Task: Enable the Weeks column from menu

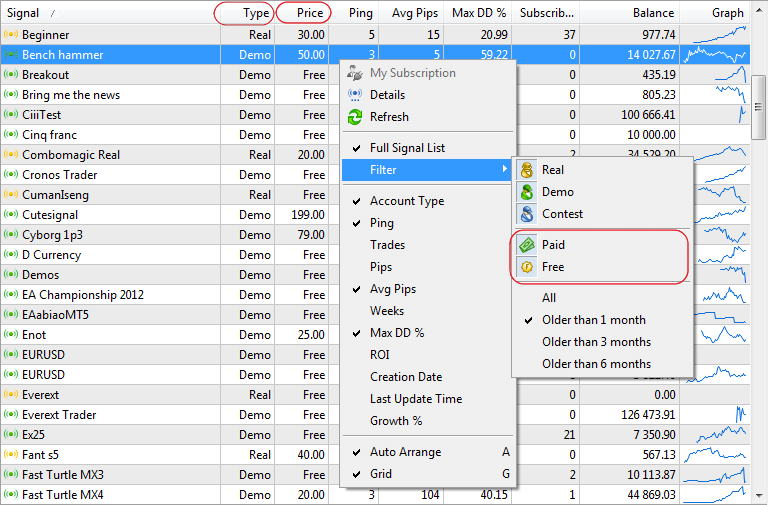Action: (x=428, y=311)
